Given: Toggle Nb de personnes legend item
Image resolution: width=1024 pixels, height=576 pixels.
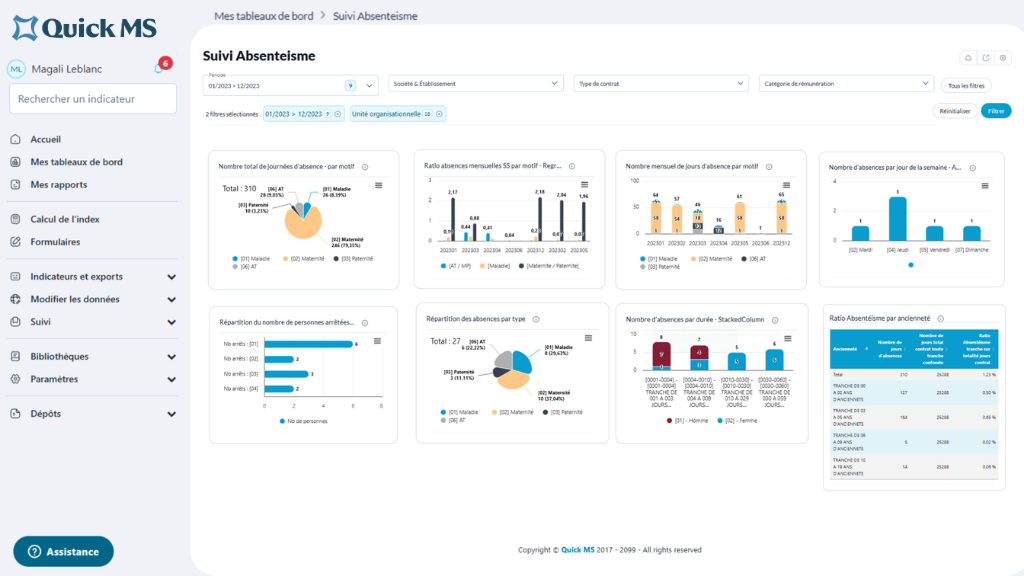Looking at the screenshot, I should pos(304,421).
